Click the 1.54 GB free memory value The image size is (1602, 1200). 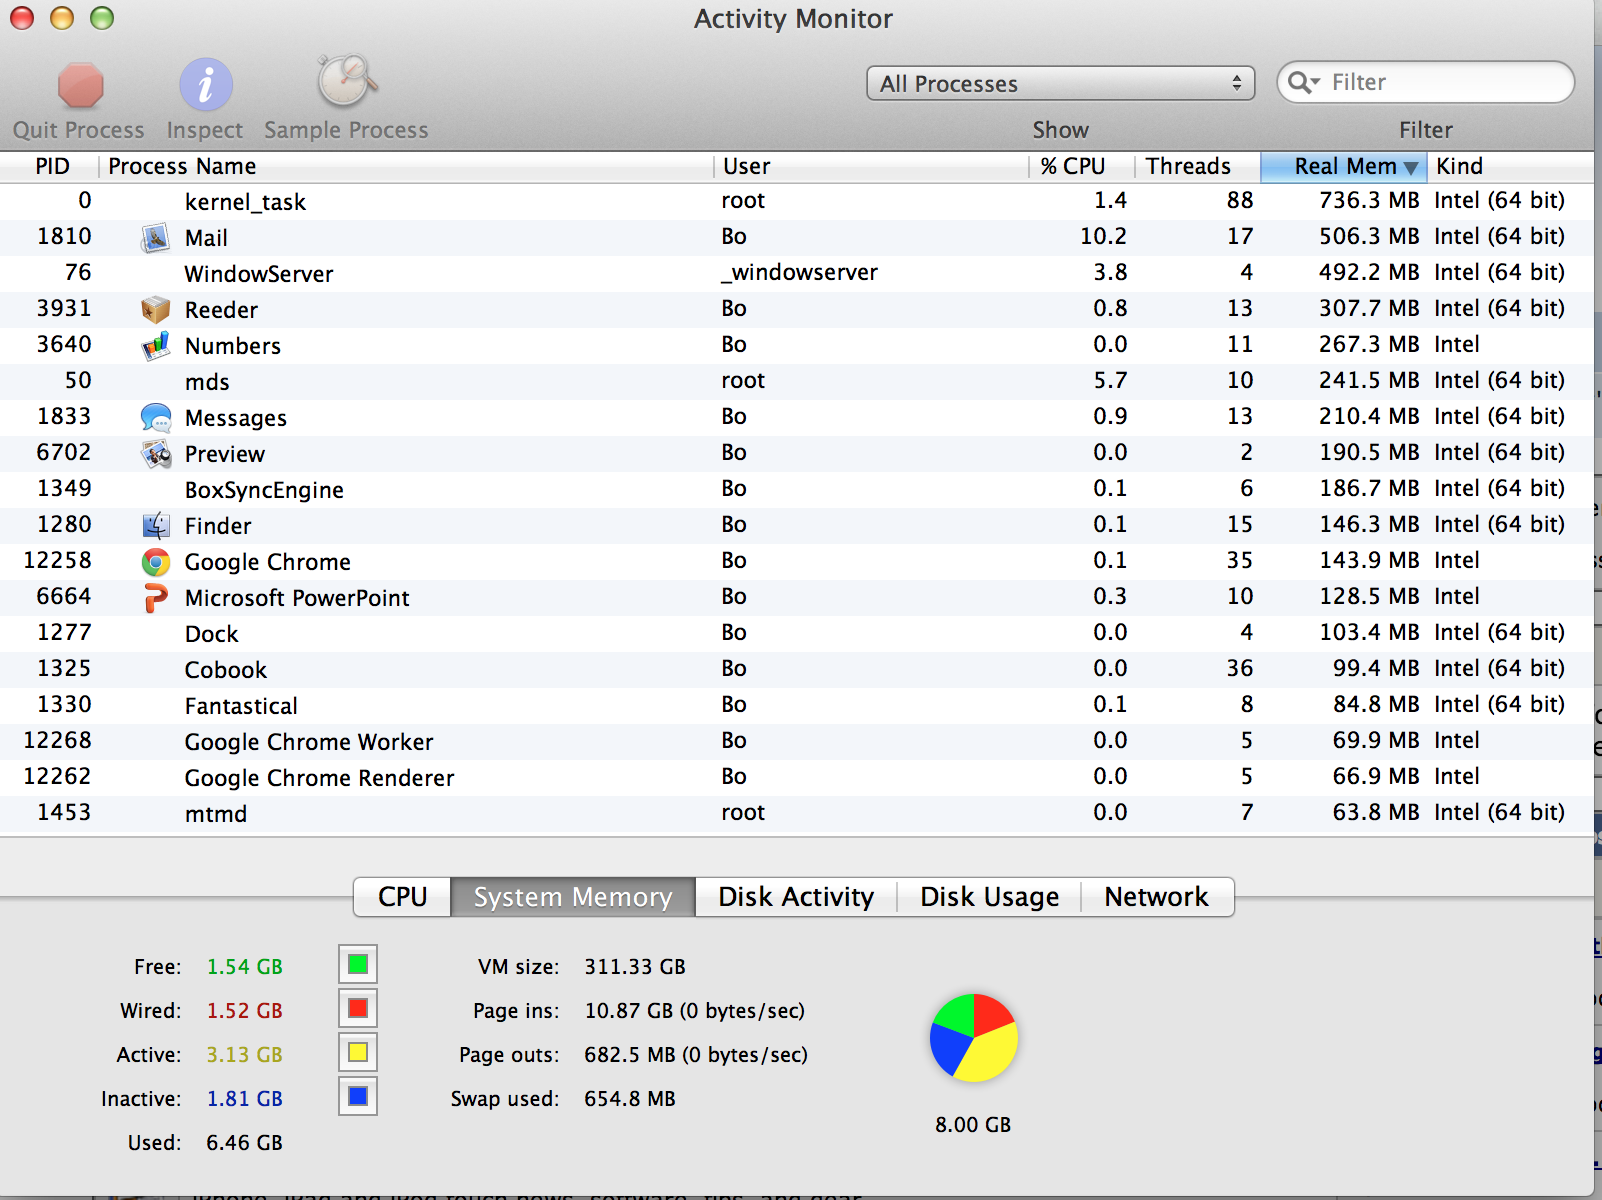click(x=244, y=967)
